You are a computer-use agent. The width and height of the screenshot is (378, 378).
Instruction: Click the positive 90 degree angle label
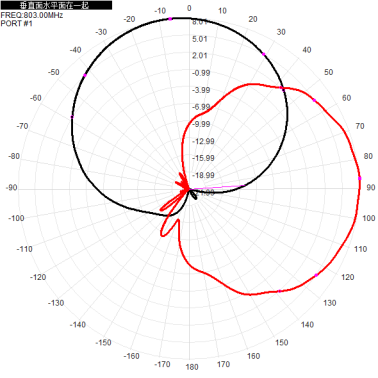pyautogui.click(x=371, y=188)
